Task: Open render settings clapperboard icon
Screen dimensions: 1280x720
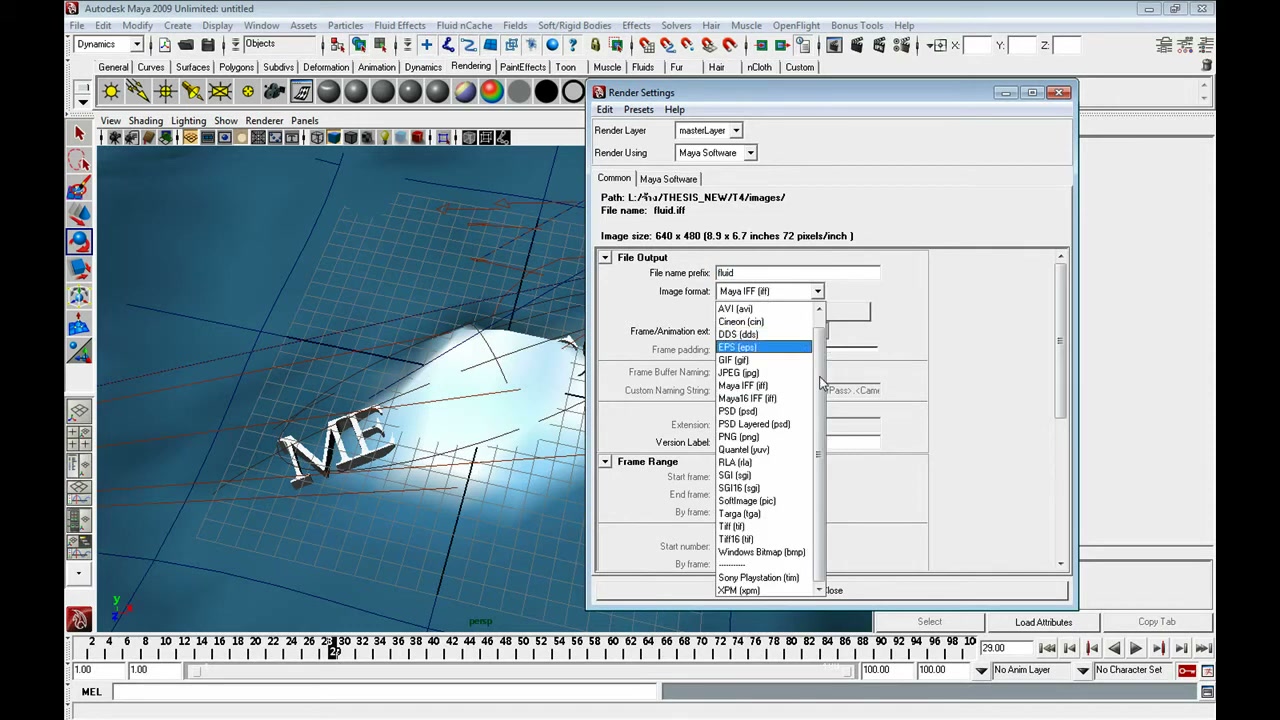Action: [901, 45]
